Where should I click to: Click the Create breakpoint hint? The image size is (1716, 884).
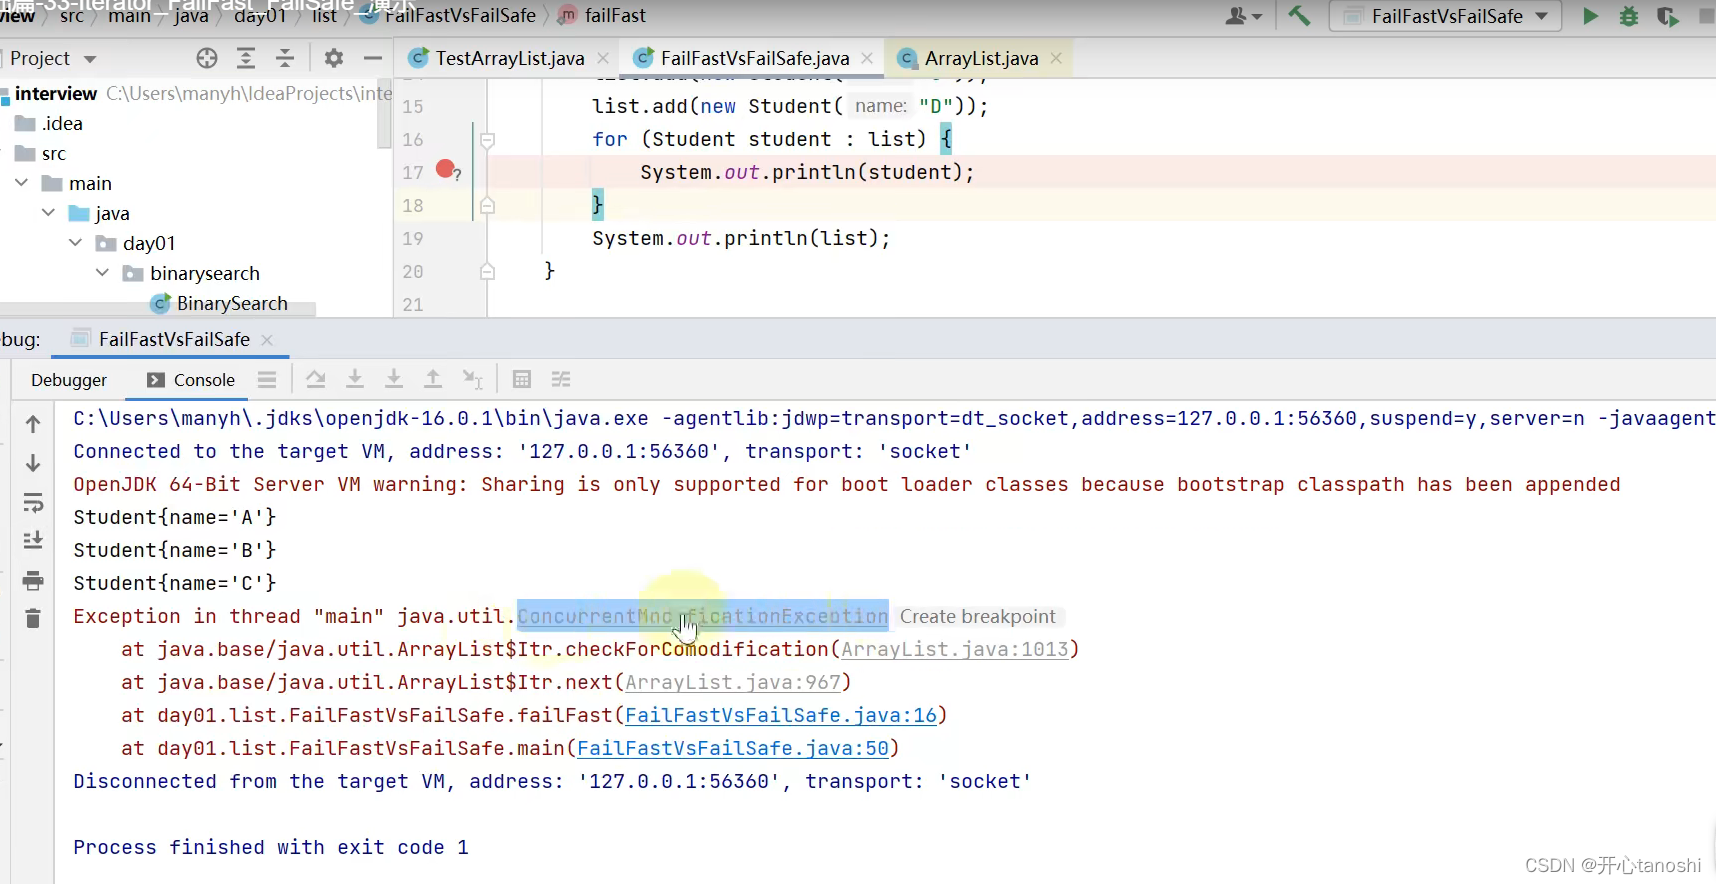[977, 617]
